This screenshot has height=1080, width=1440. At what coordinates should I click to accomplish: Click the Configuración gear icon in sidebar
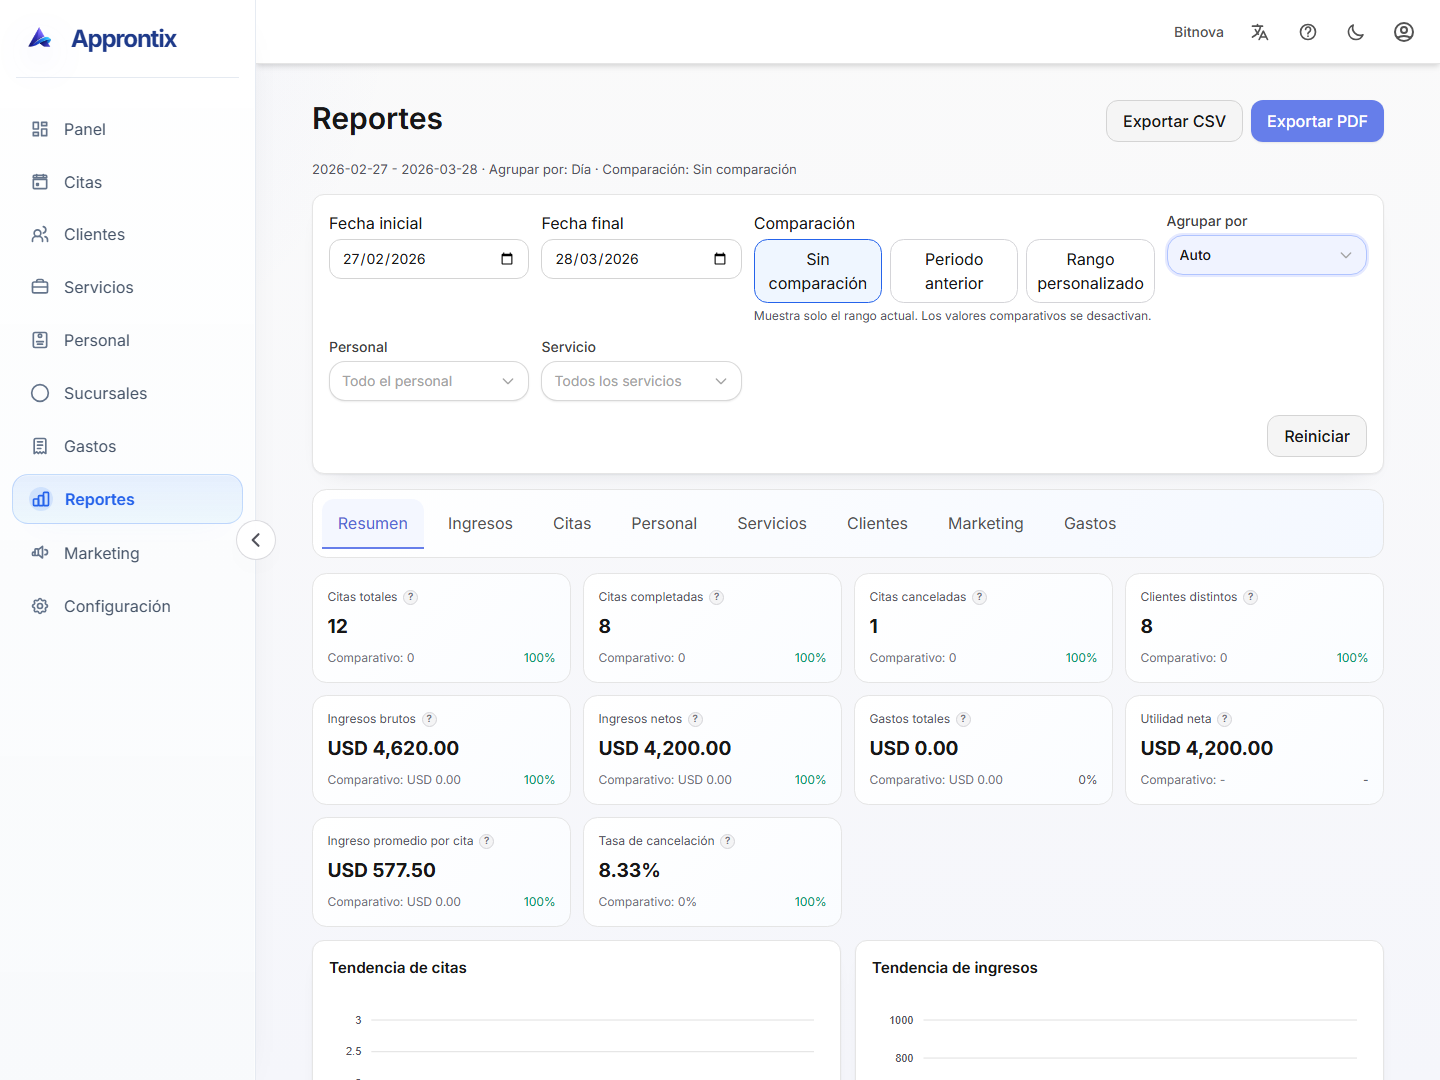pos(40,606)
